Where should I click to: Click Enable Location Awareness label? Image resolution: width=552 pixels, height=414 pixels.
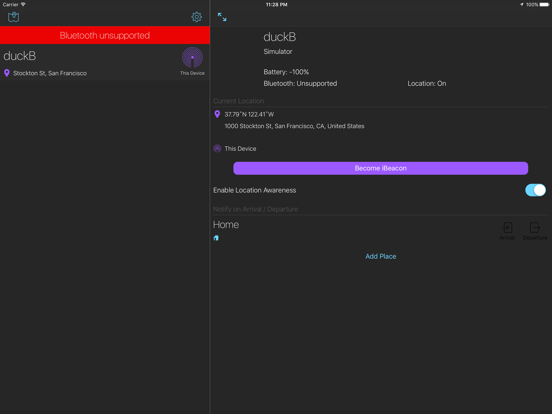click(255, 190)
